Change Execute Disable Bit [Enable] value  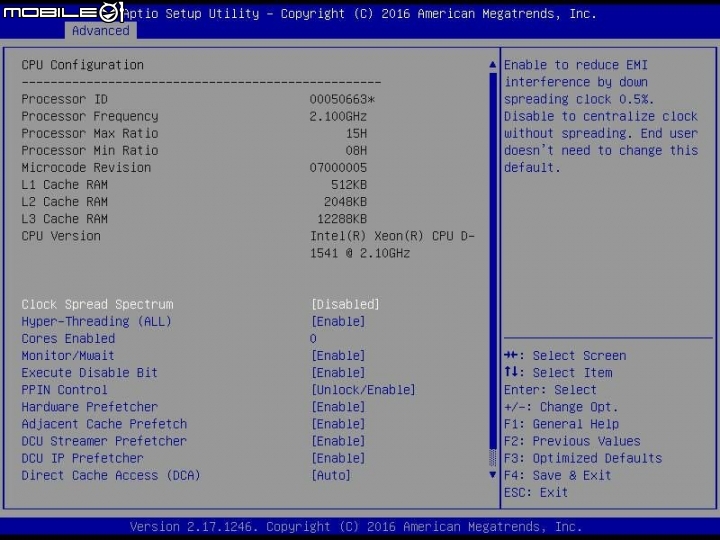pyautogui.click(x=338, y=372)
